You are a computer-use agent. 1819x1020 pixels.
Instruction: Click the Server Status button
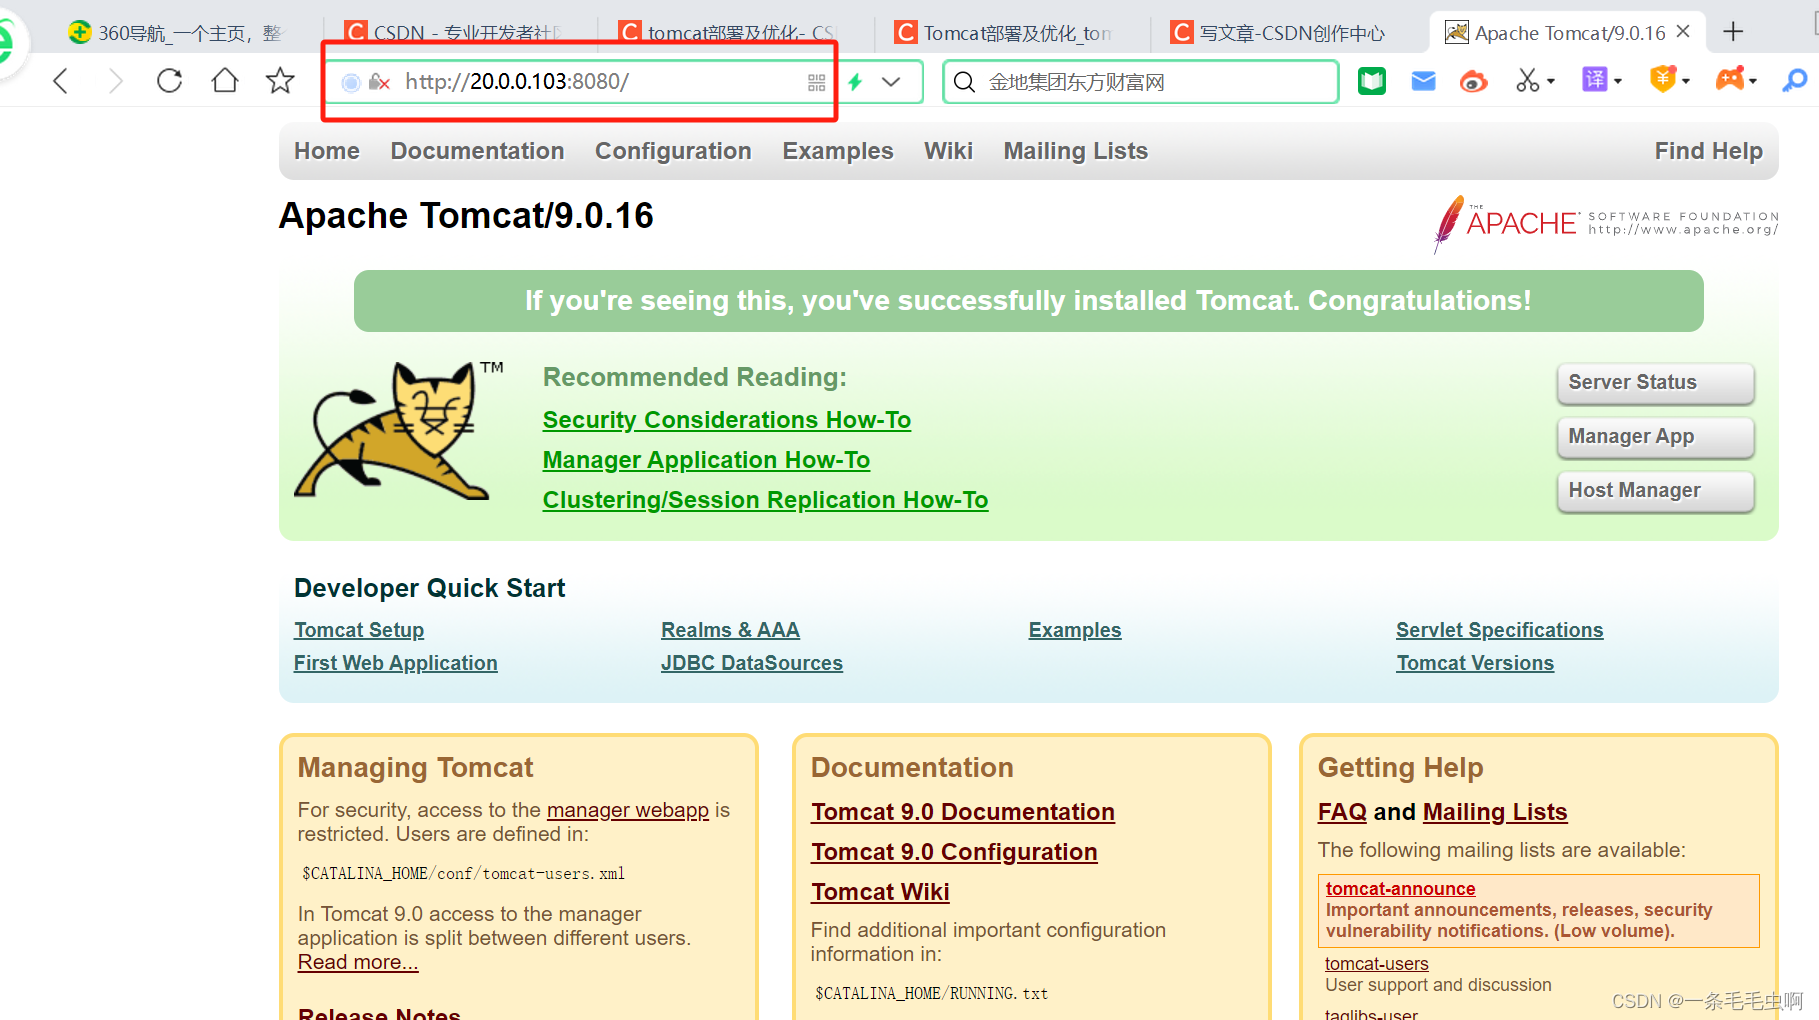pyautogui.click(x=1655, y=383)
